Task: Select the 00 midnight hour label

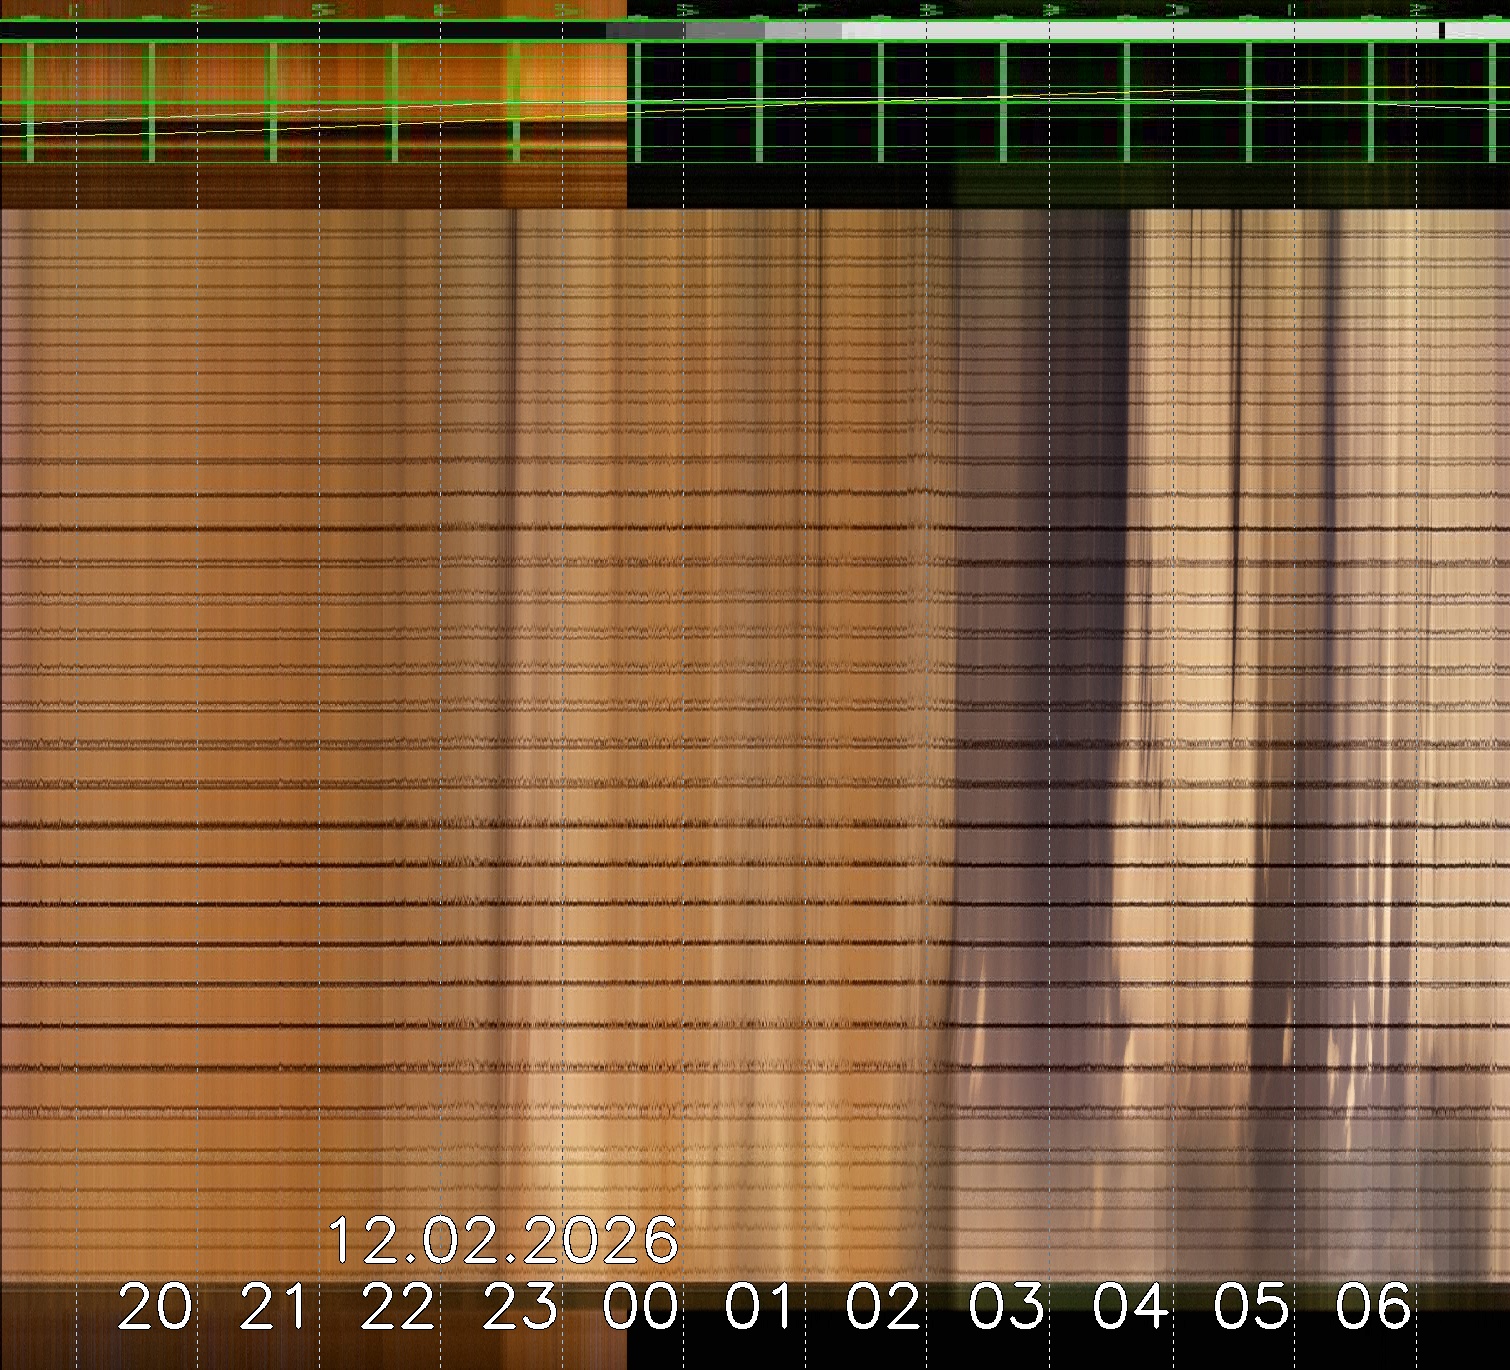Action: click(x=641, y=1307)
